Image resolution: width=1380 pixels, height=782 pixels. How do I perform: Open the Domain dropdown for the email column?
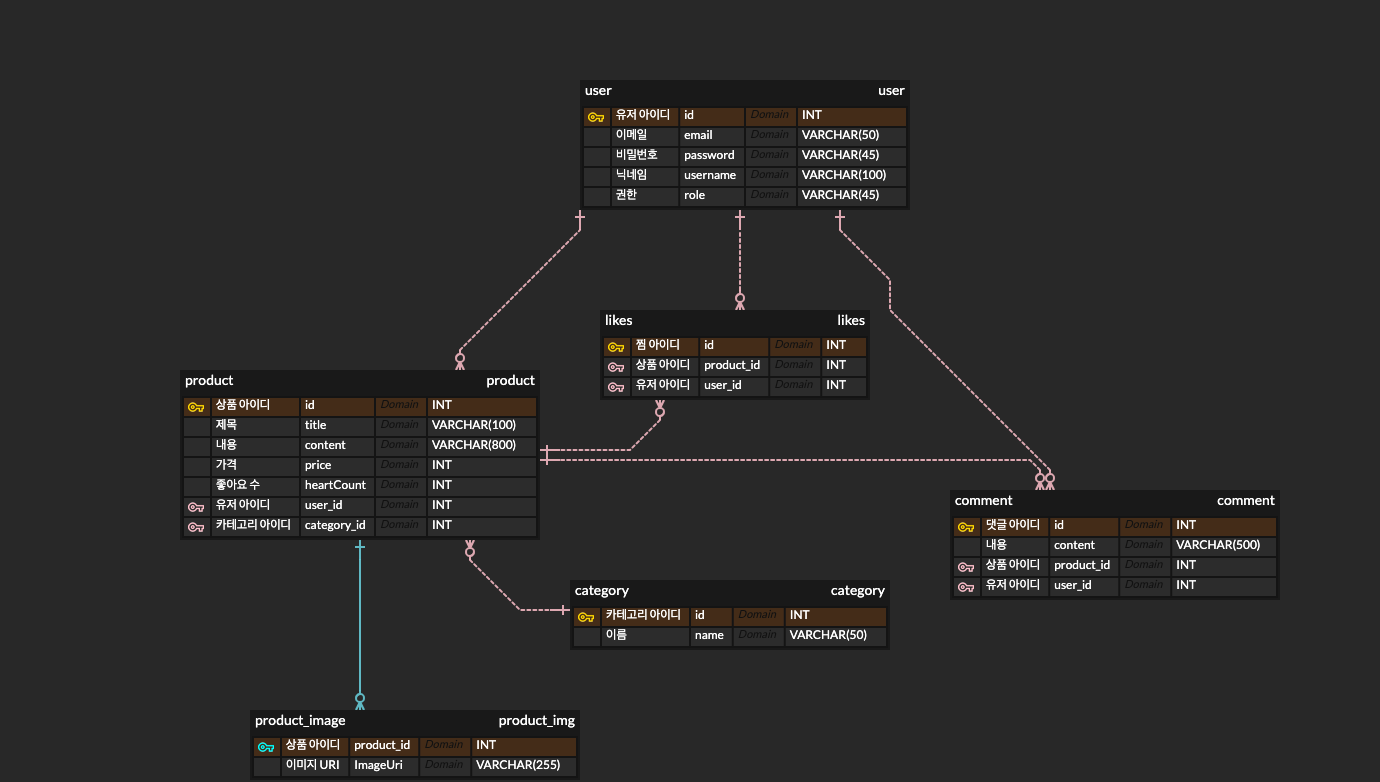pyautogui.click(x=769, y=134)
